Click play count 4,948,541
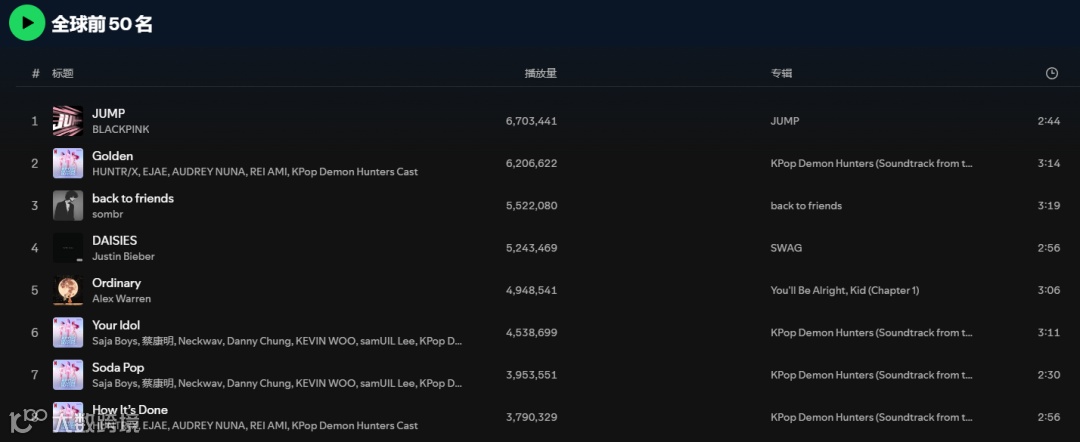 [x=531, y=291]
